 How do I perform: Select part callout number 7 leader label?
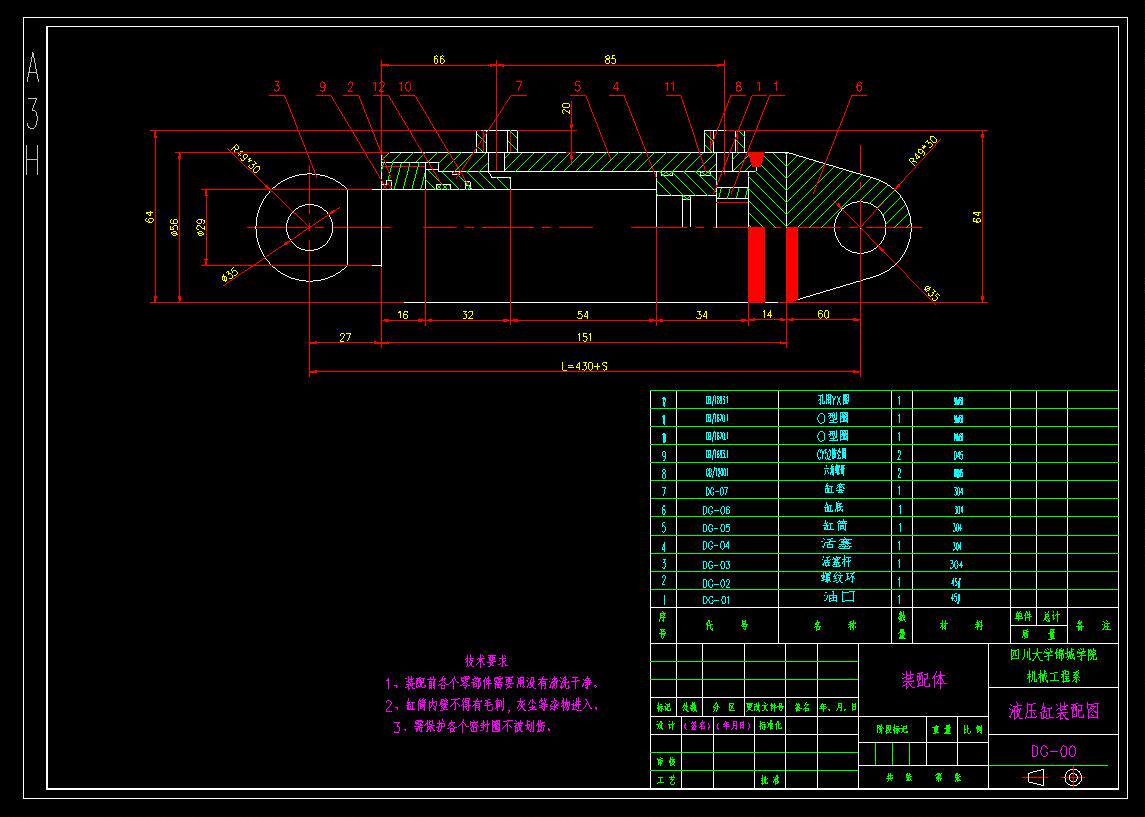pyautogui.click(x=519, y=86)
